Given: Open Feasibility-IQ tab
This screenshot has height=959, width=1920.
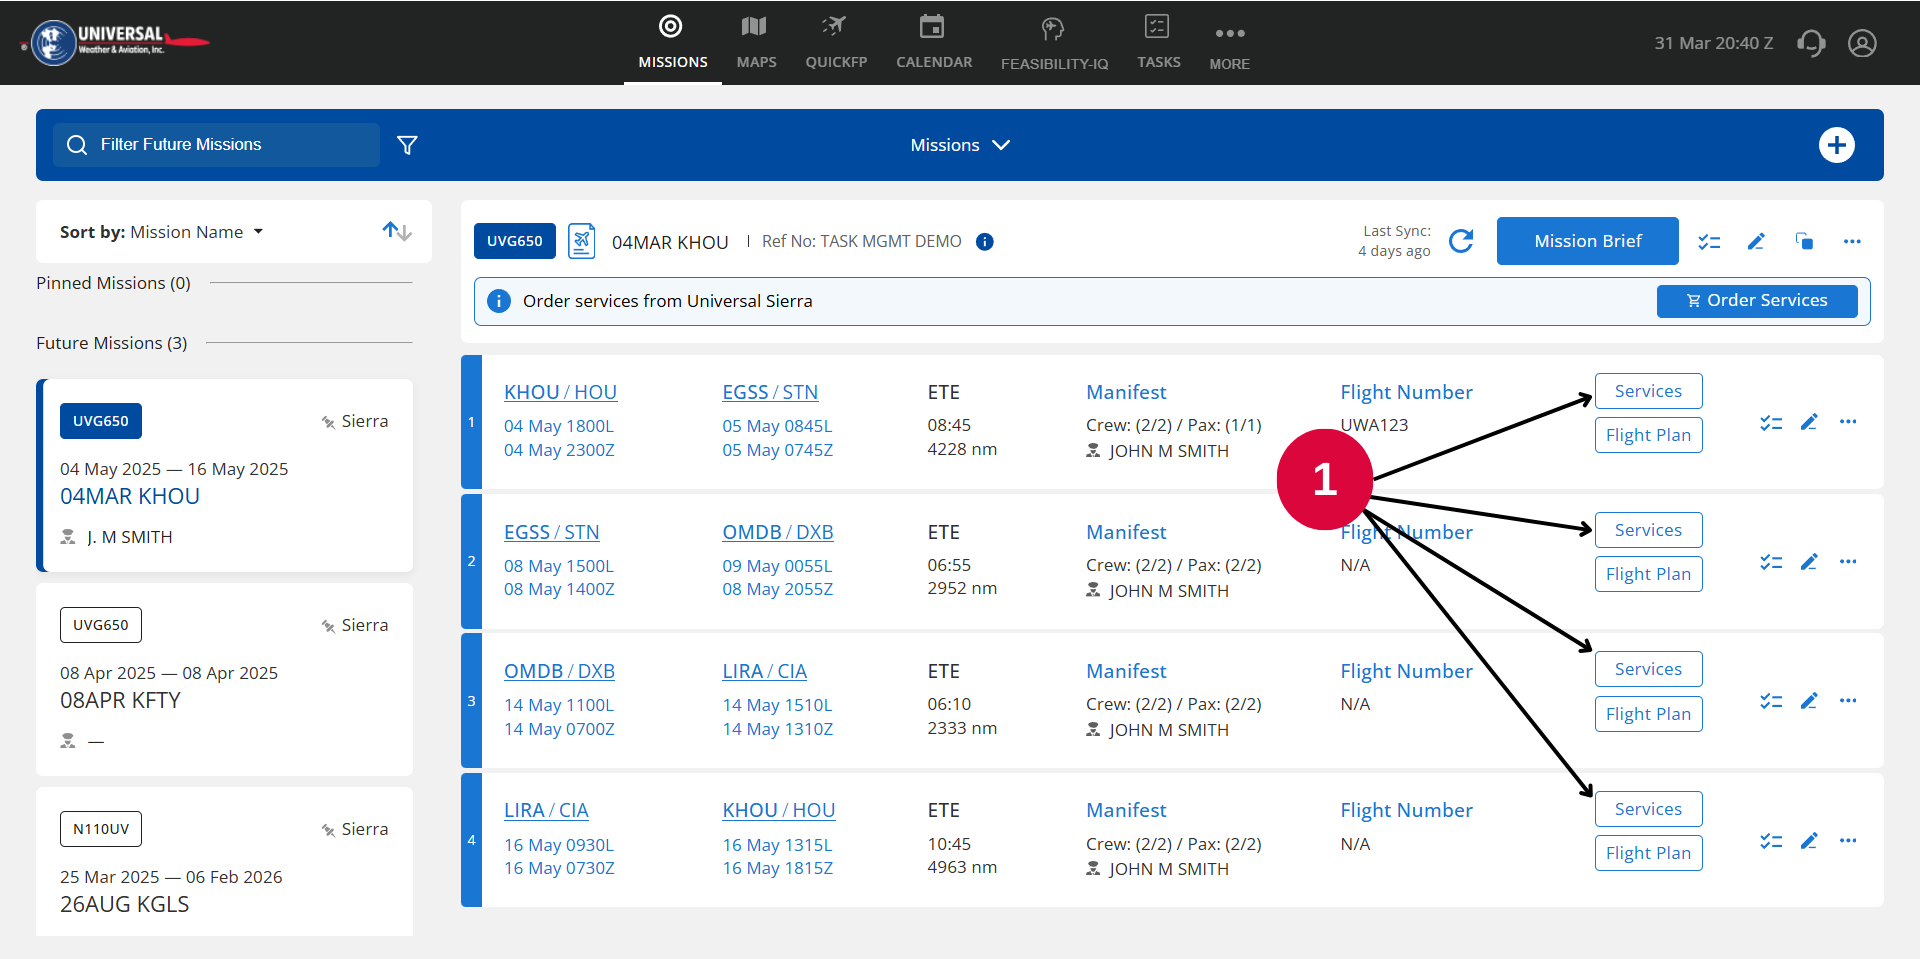Looking at the screenshot, I should pyautogui.click(x=1054, y=43).
